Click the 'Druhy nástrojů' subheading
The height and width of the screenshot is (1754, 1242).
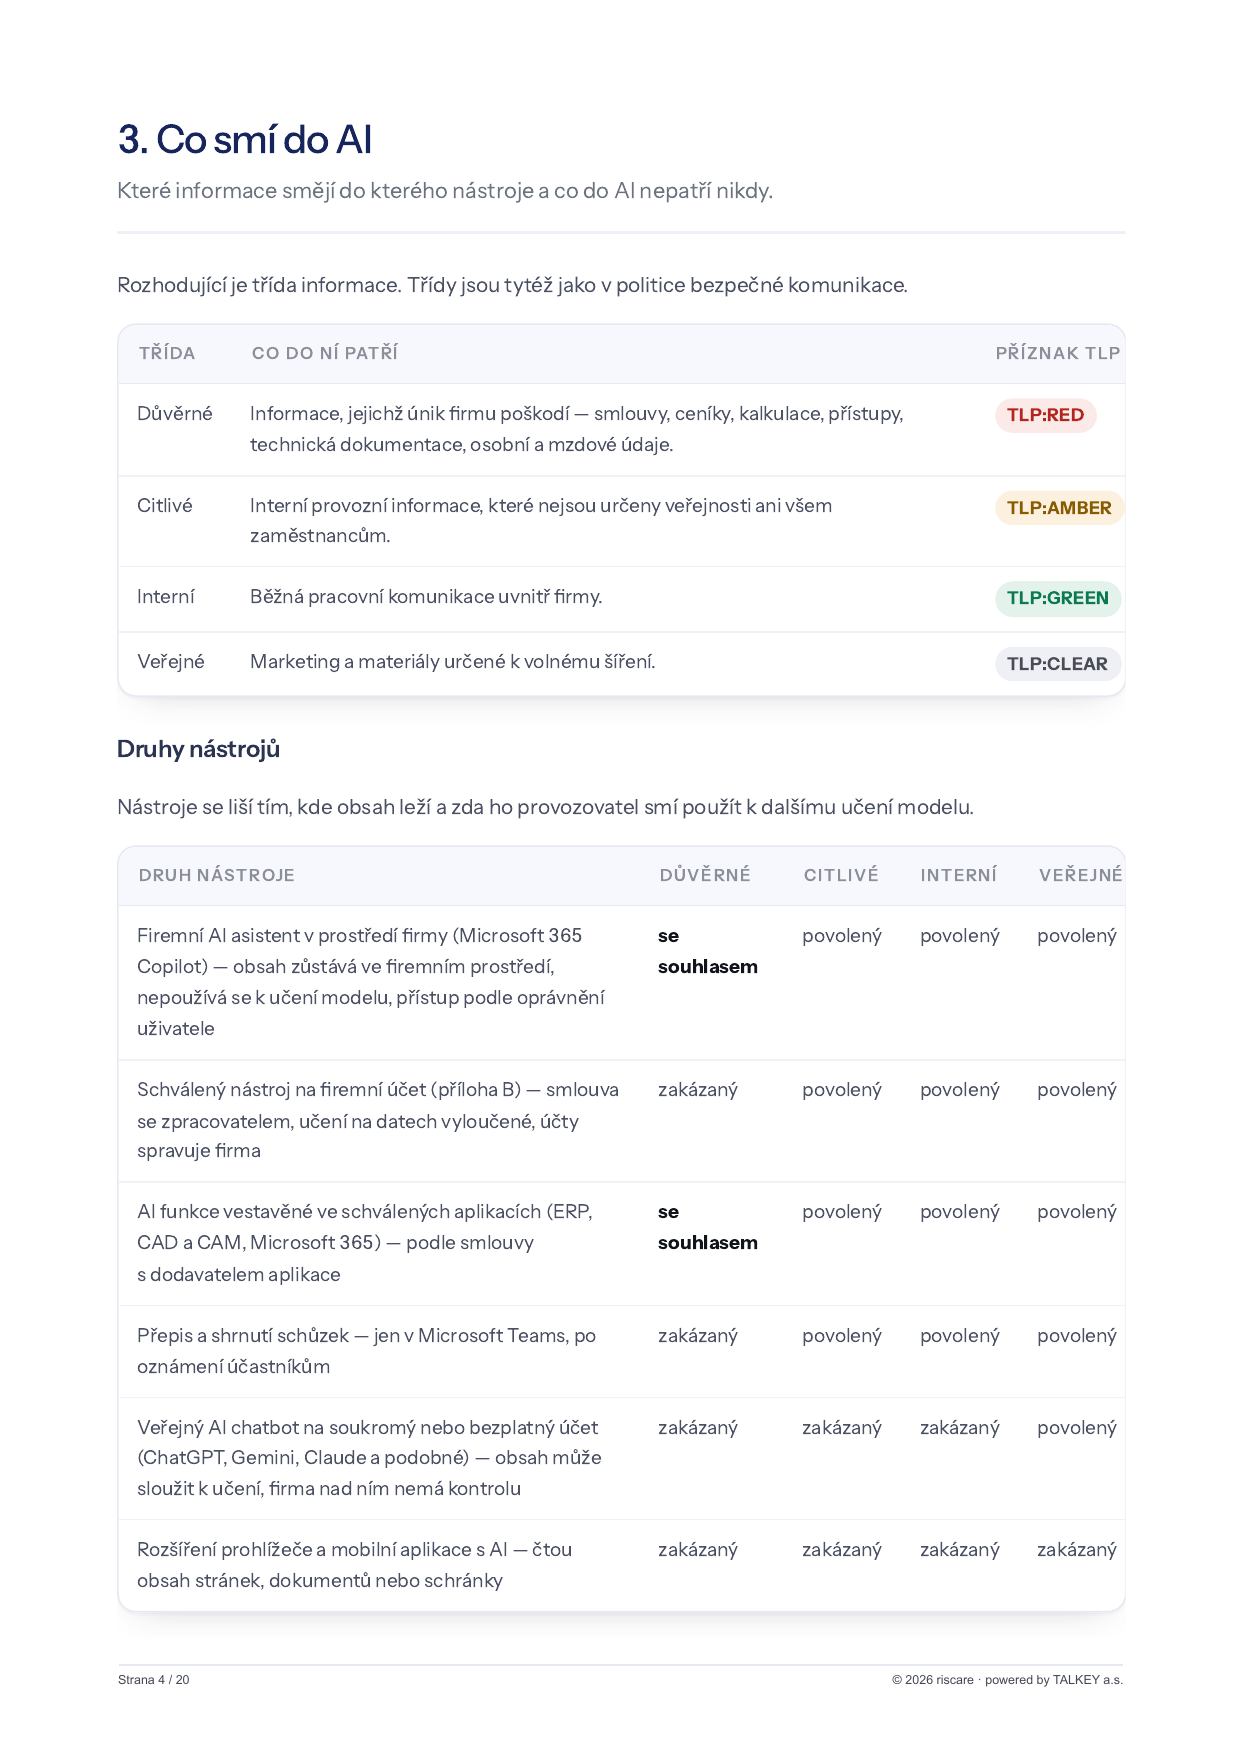[x=198, y=749]
